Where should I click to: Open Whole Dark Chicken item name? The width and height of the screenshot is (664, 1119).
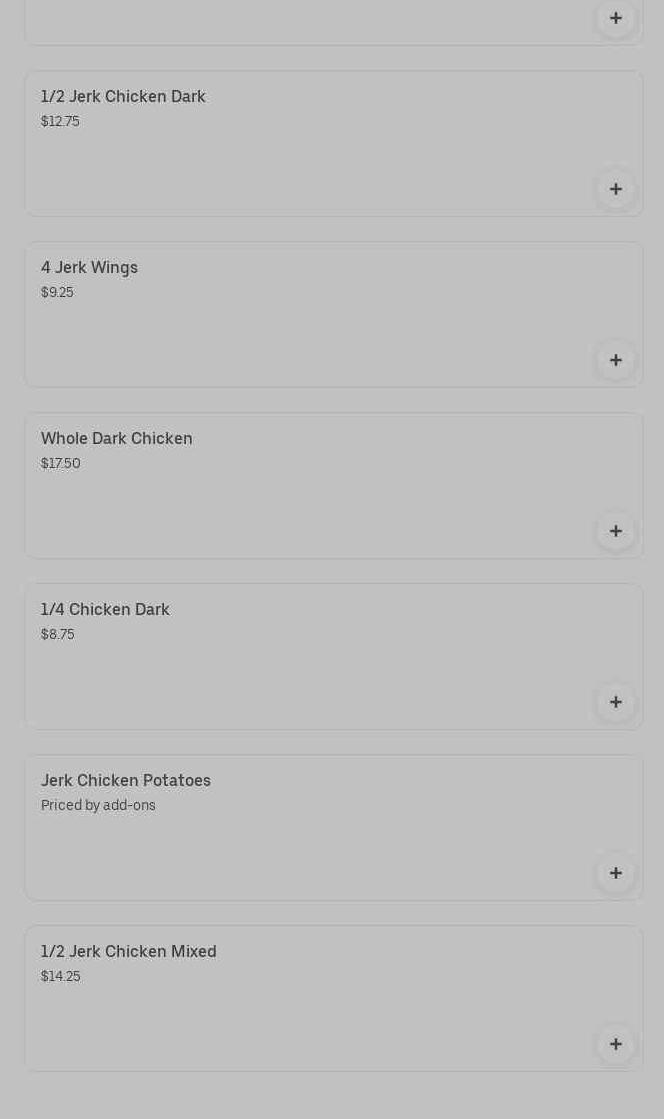click(x=116, y=439)
